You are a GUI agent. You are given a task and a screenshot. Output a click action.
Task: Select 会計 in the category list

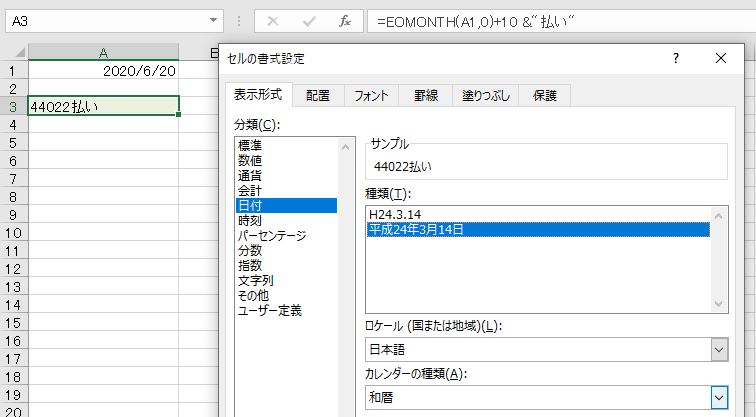(x=286, y=190)
